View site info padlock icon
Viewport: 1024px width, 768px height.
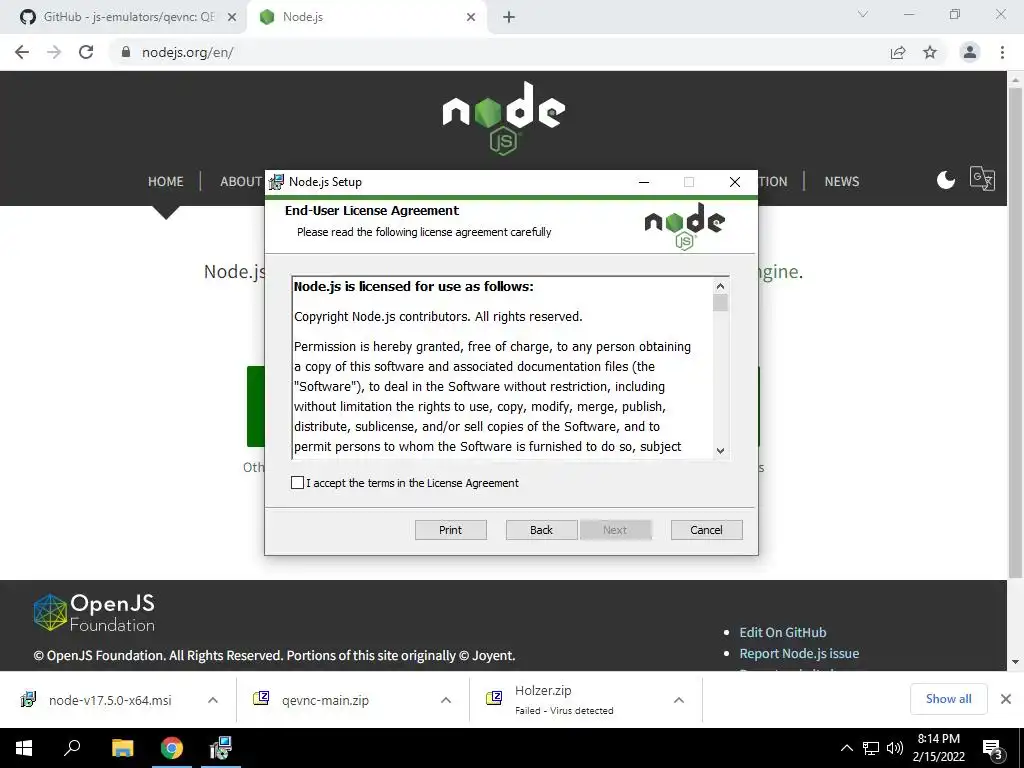[x=126, y=52]
